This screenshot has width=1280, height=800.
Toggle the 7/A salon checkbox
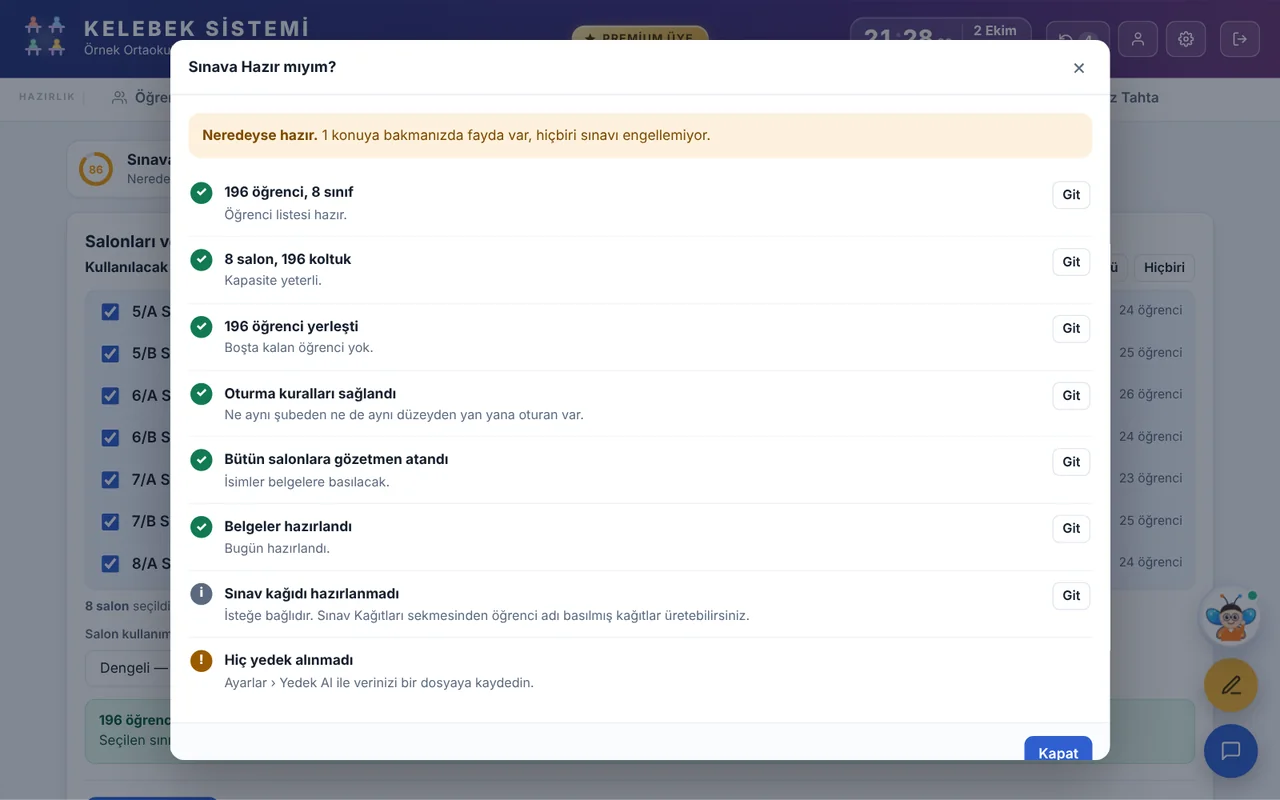[111, 480]
